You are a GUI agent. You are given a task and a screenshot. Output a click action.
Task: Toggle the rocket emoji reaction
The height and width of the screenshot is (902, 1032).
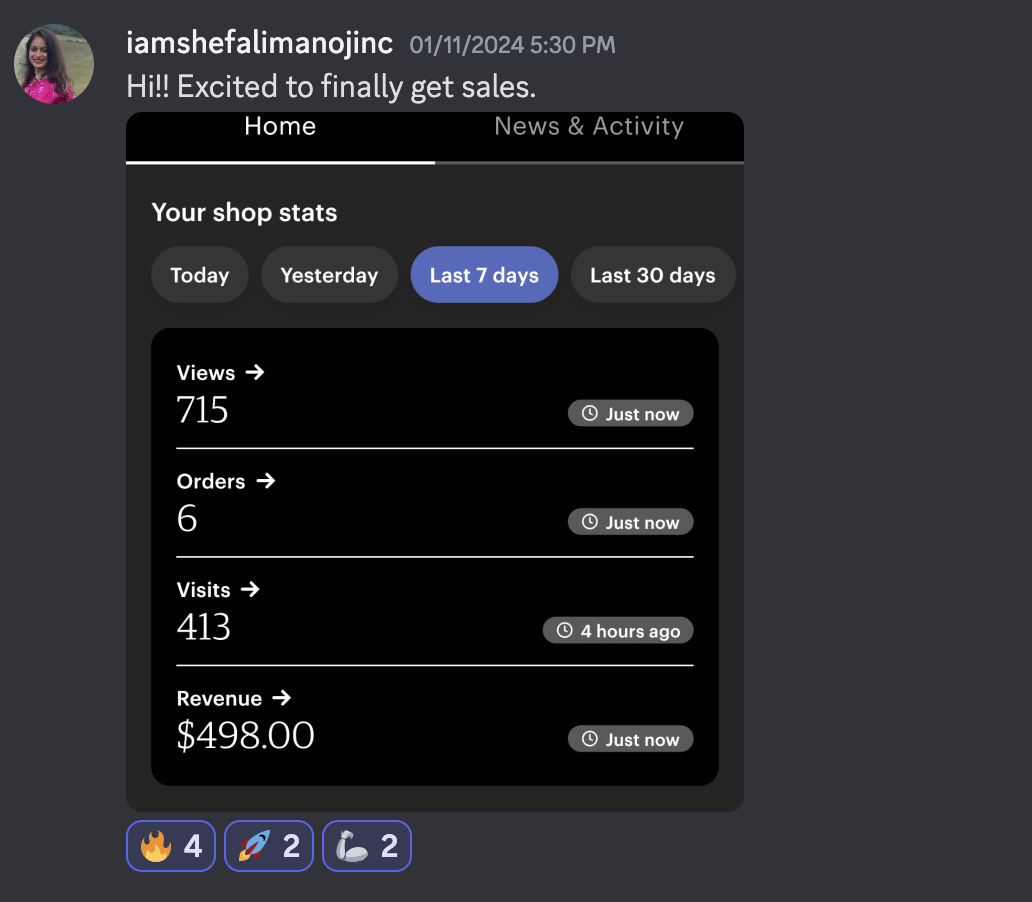269,846
